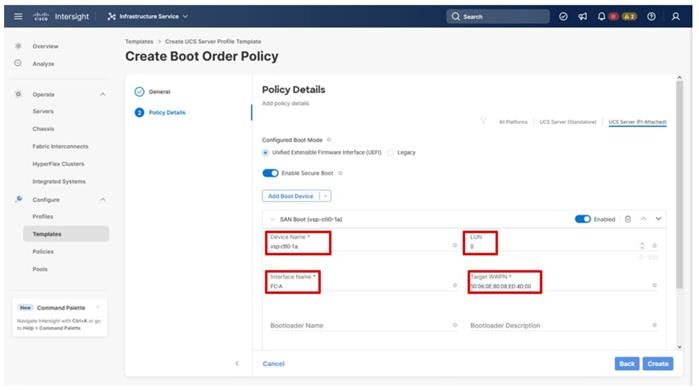Open the tasks checkmark icon in the header
Viewport: 699px width, 390px height.
point(563,16)
